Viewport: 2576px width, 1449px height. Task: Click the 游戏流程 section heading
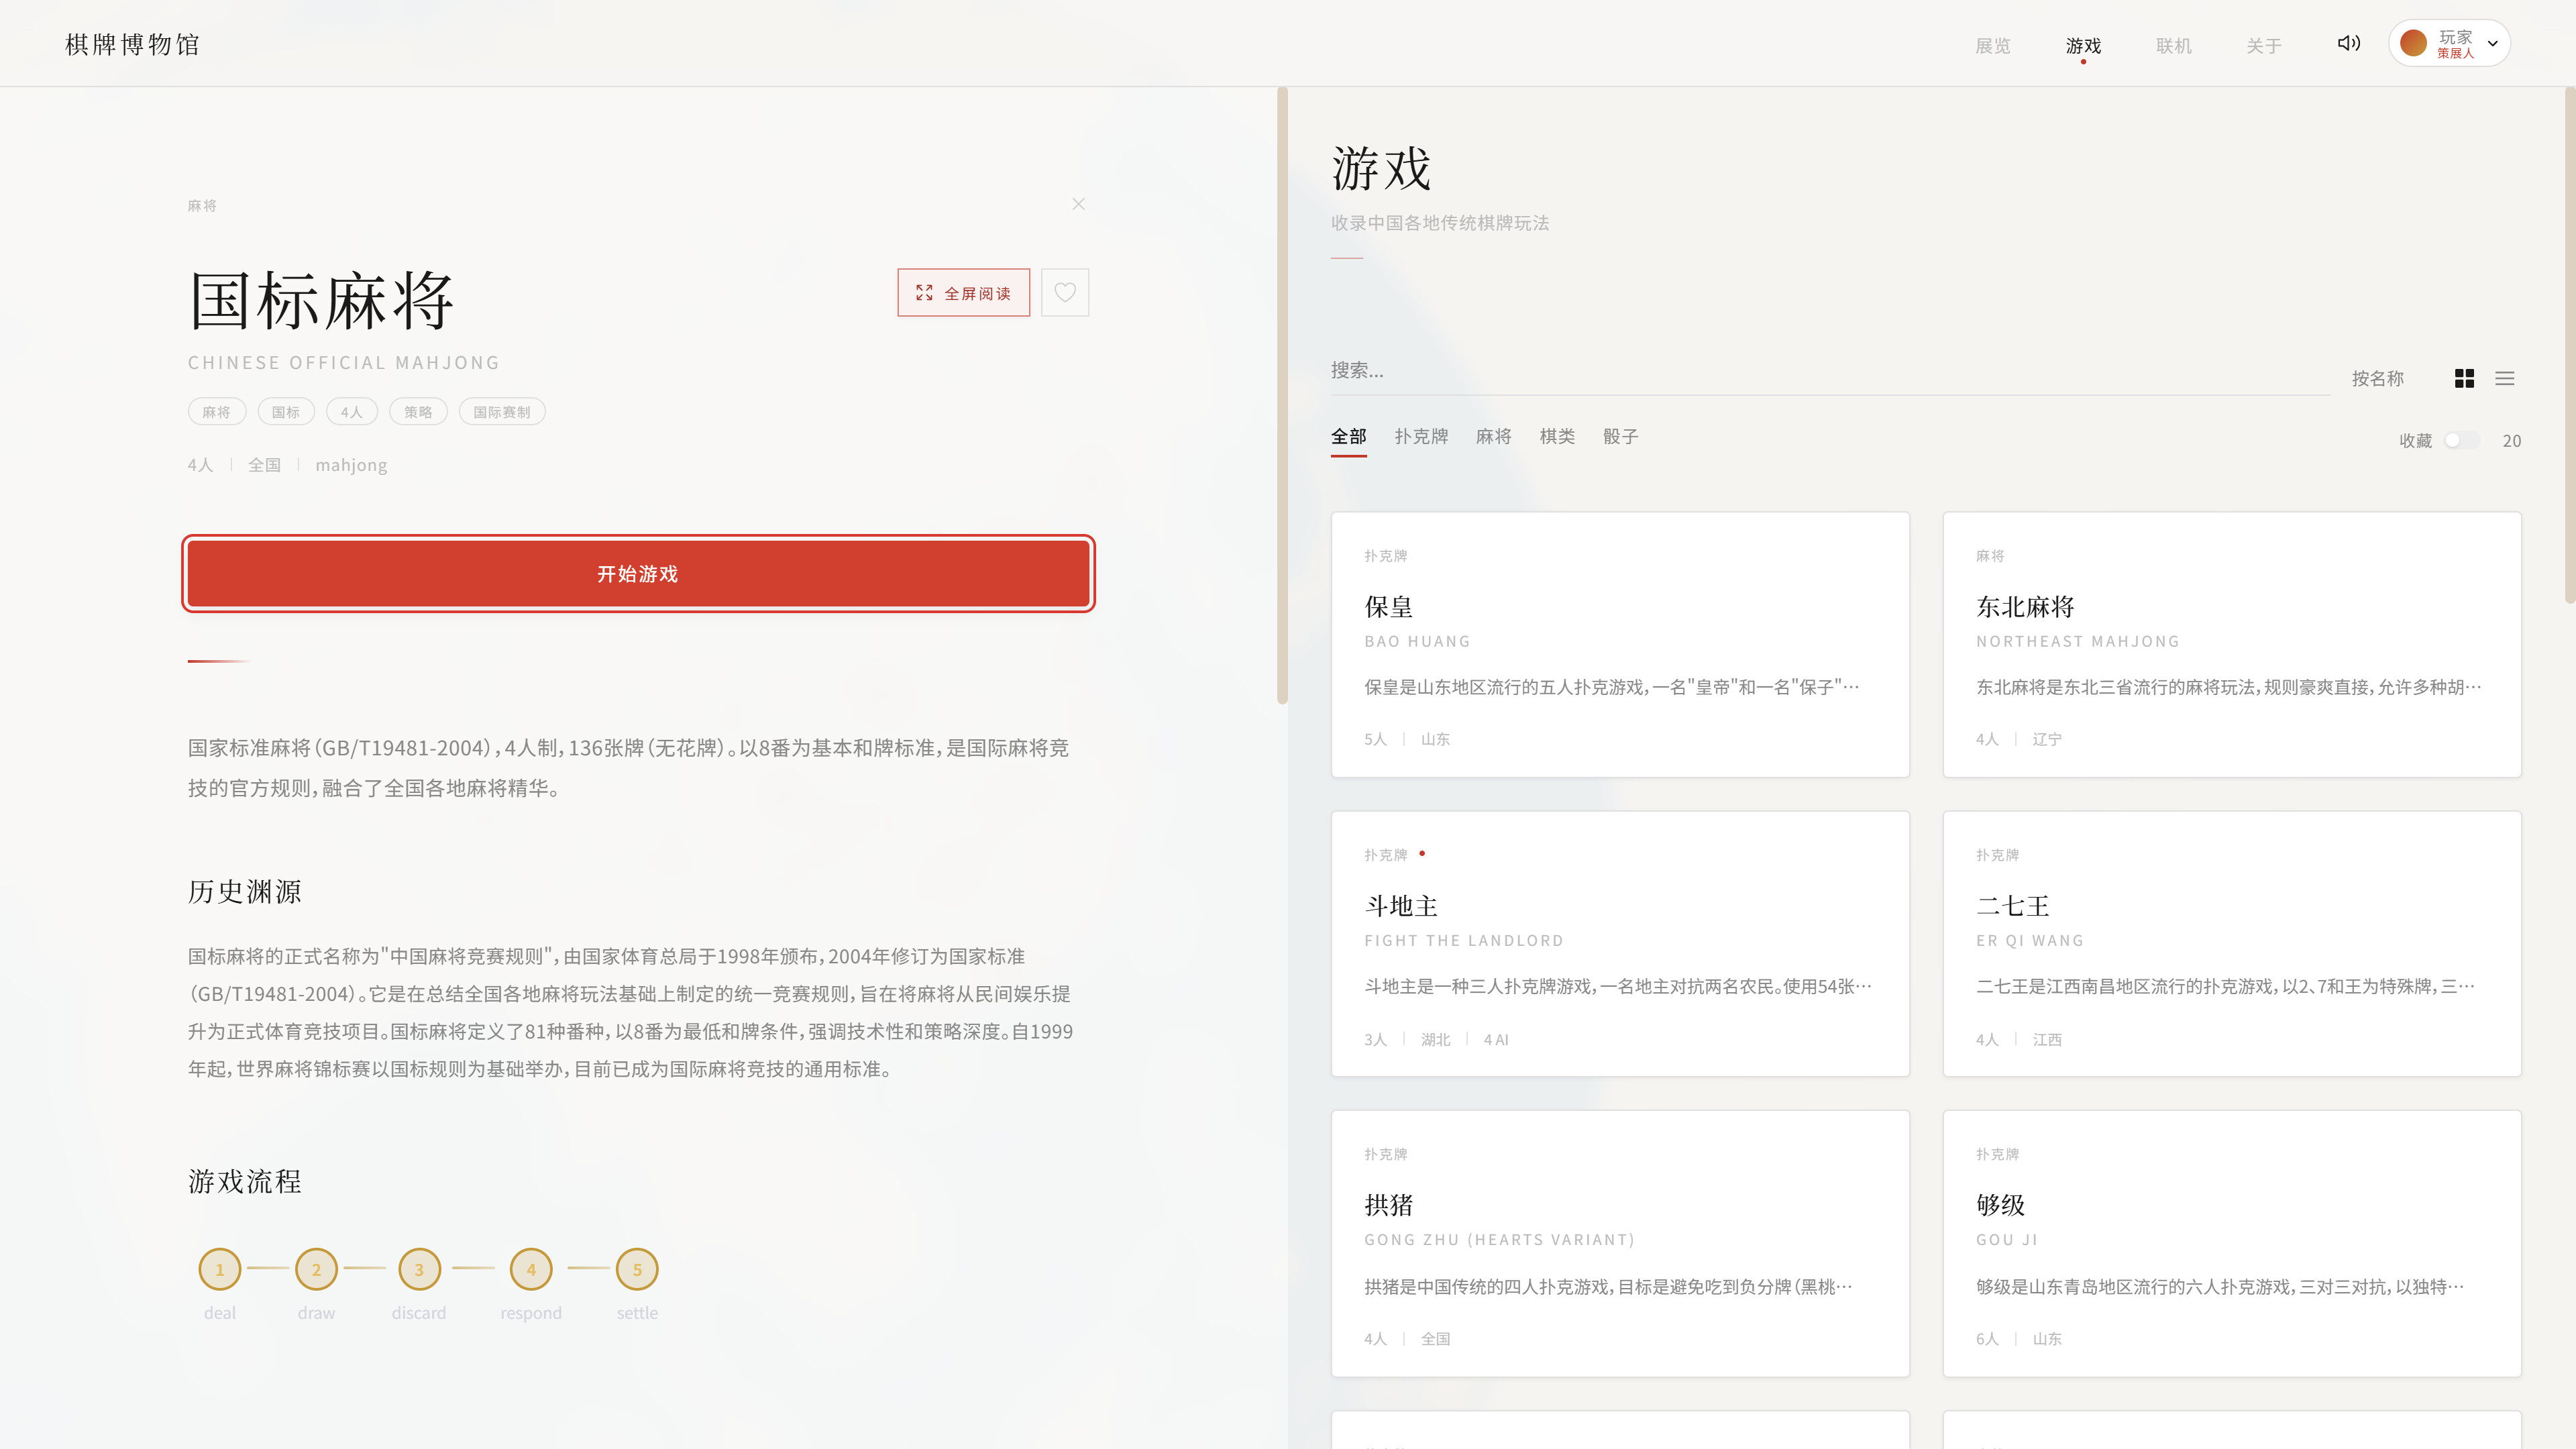tap(245, 1181)
